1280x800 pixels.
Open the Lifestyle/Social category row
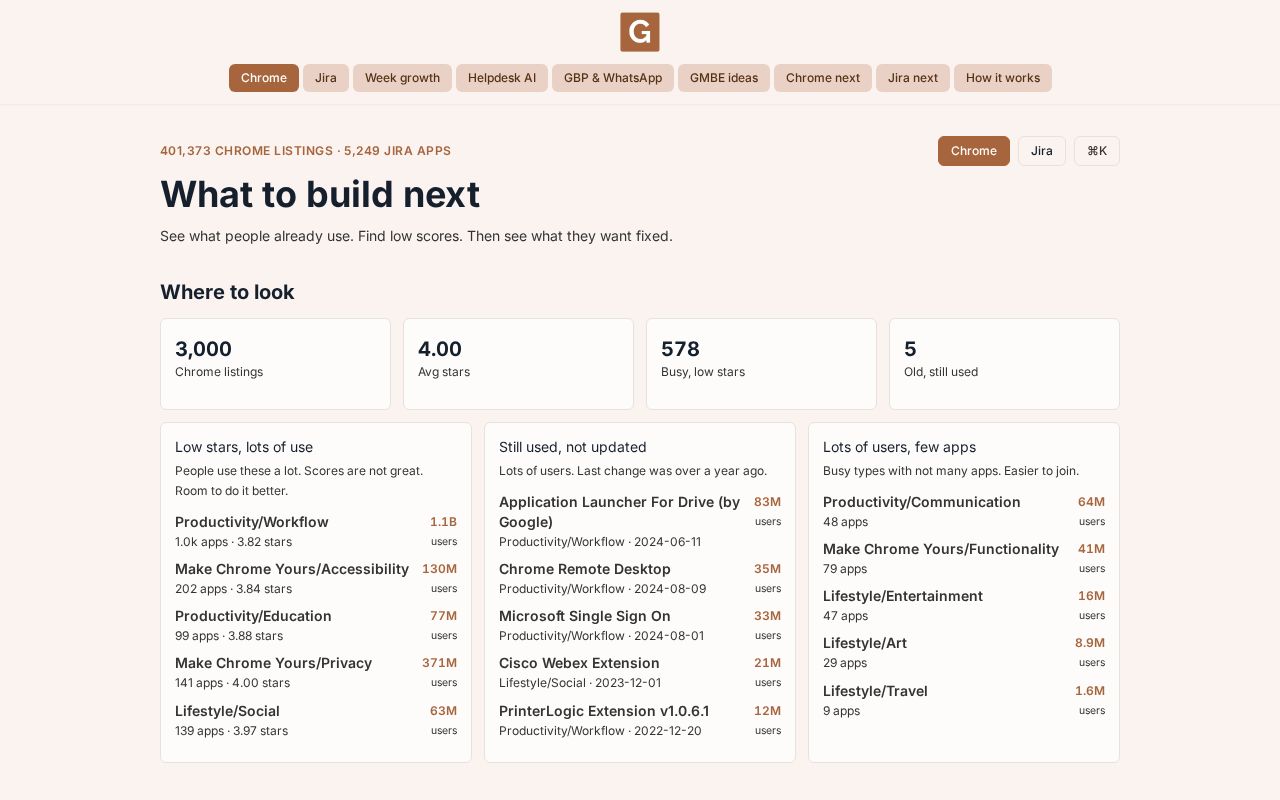[316, 720]
